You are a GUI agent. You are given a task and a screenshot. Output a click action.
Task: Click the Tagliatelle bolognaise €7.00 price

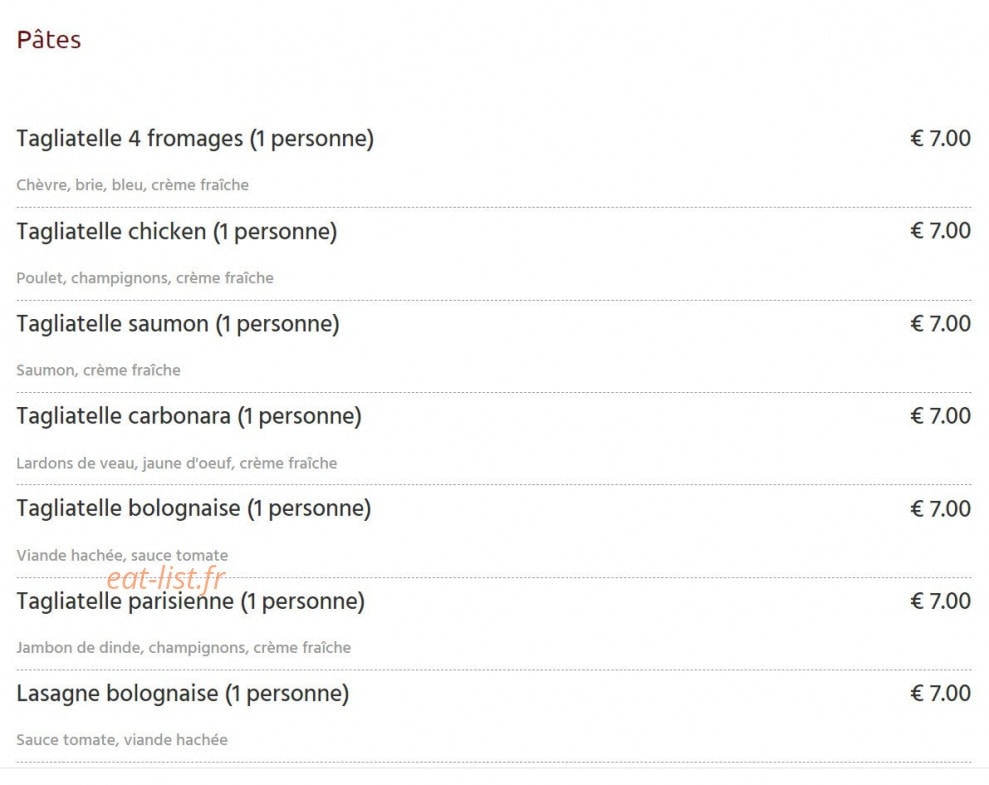pyautogui.click(x=940, y=508)
